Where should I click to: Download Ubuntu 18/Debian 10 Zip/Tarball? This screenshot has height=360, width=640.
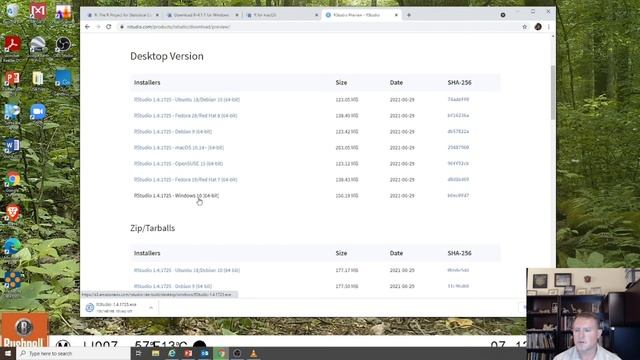click(x=187, y=270)
